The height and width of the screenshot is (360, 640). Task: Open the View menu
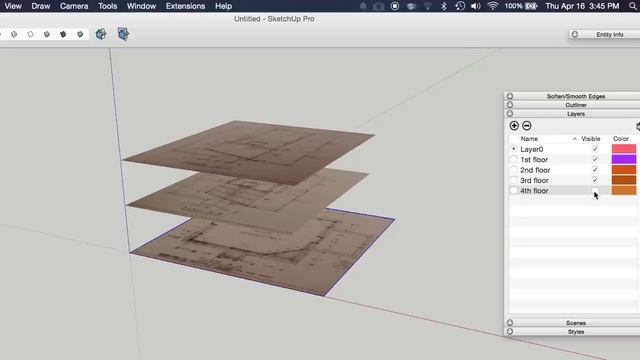coord(13,6)
